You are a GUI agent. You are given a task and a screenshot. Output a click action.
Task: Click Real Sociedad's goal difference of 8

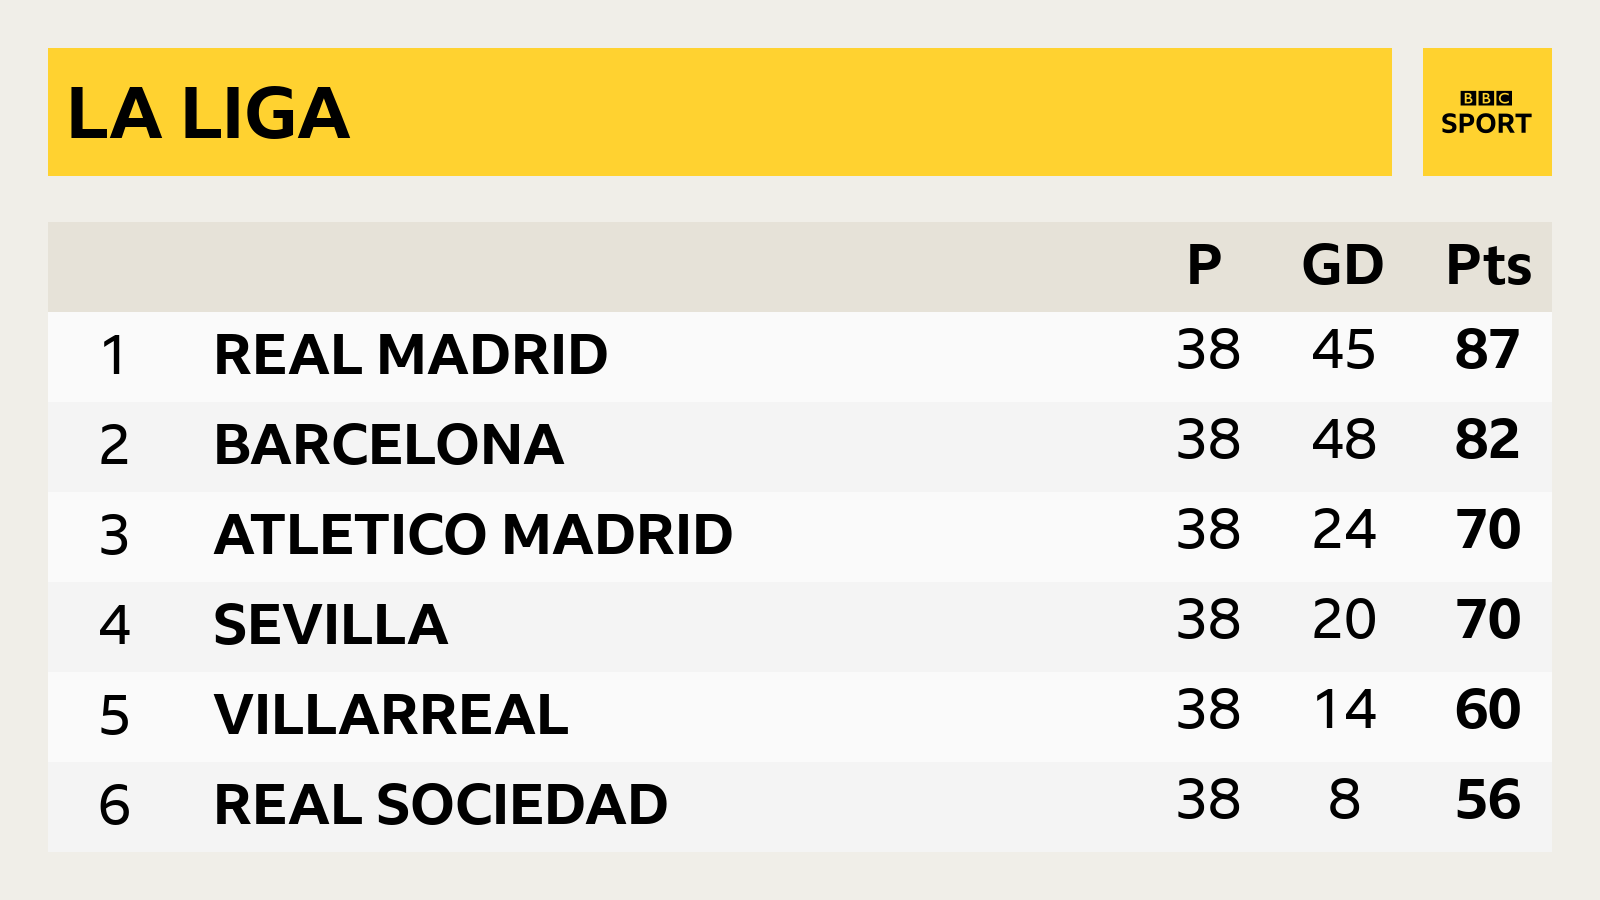click(1344, 800)
